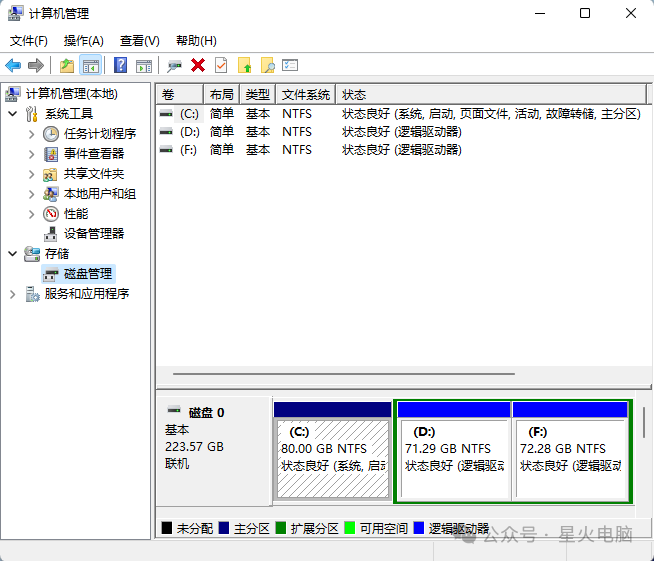Collapse the 存储 tree node
This screenshot has width=654, height=561.
[x=13, y=254]
